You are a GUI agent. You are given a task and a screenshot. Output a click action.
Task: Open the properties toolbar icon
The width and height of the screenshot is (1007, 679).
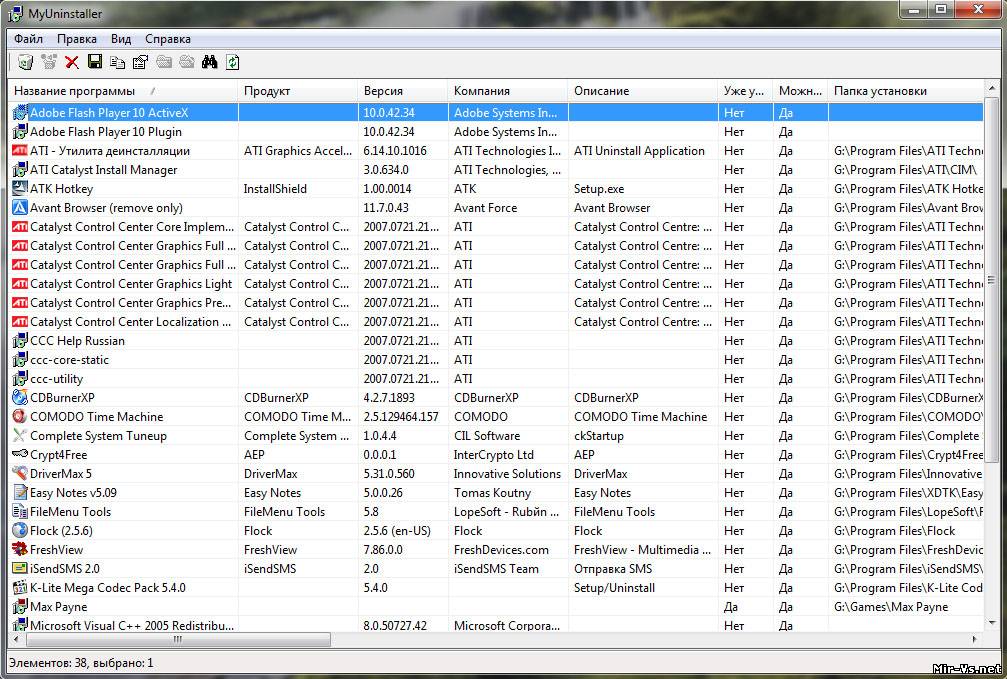140,62
